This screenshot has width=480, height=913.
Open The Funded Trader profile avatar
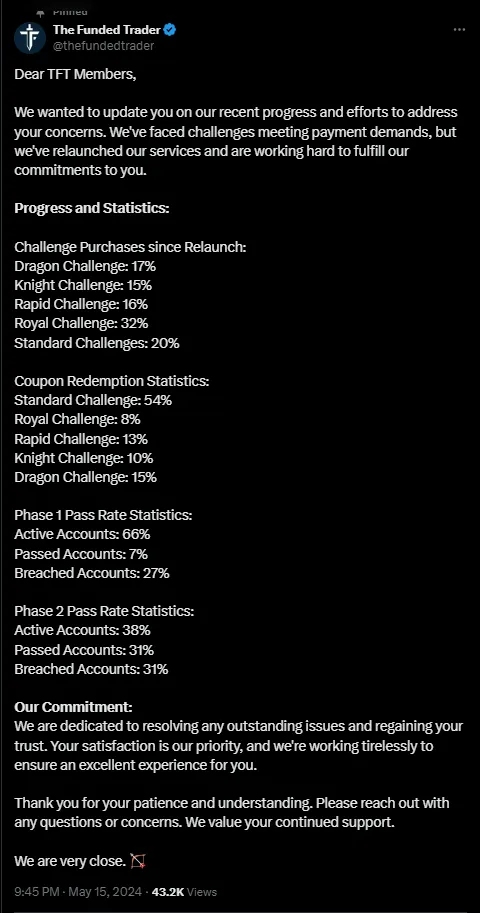[30, 38]
